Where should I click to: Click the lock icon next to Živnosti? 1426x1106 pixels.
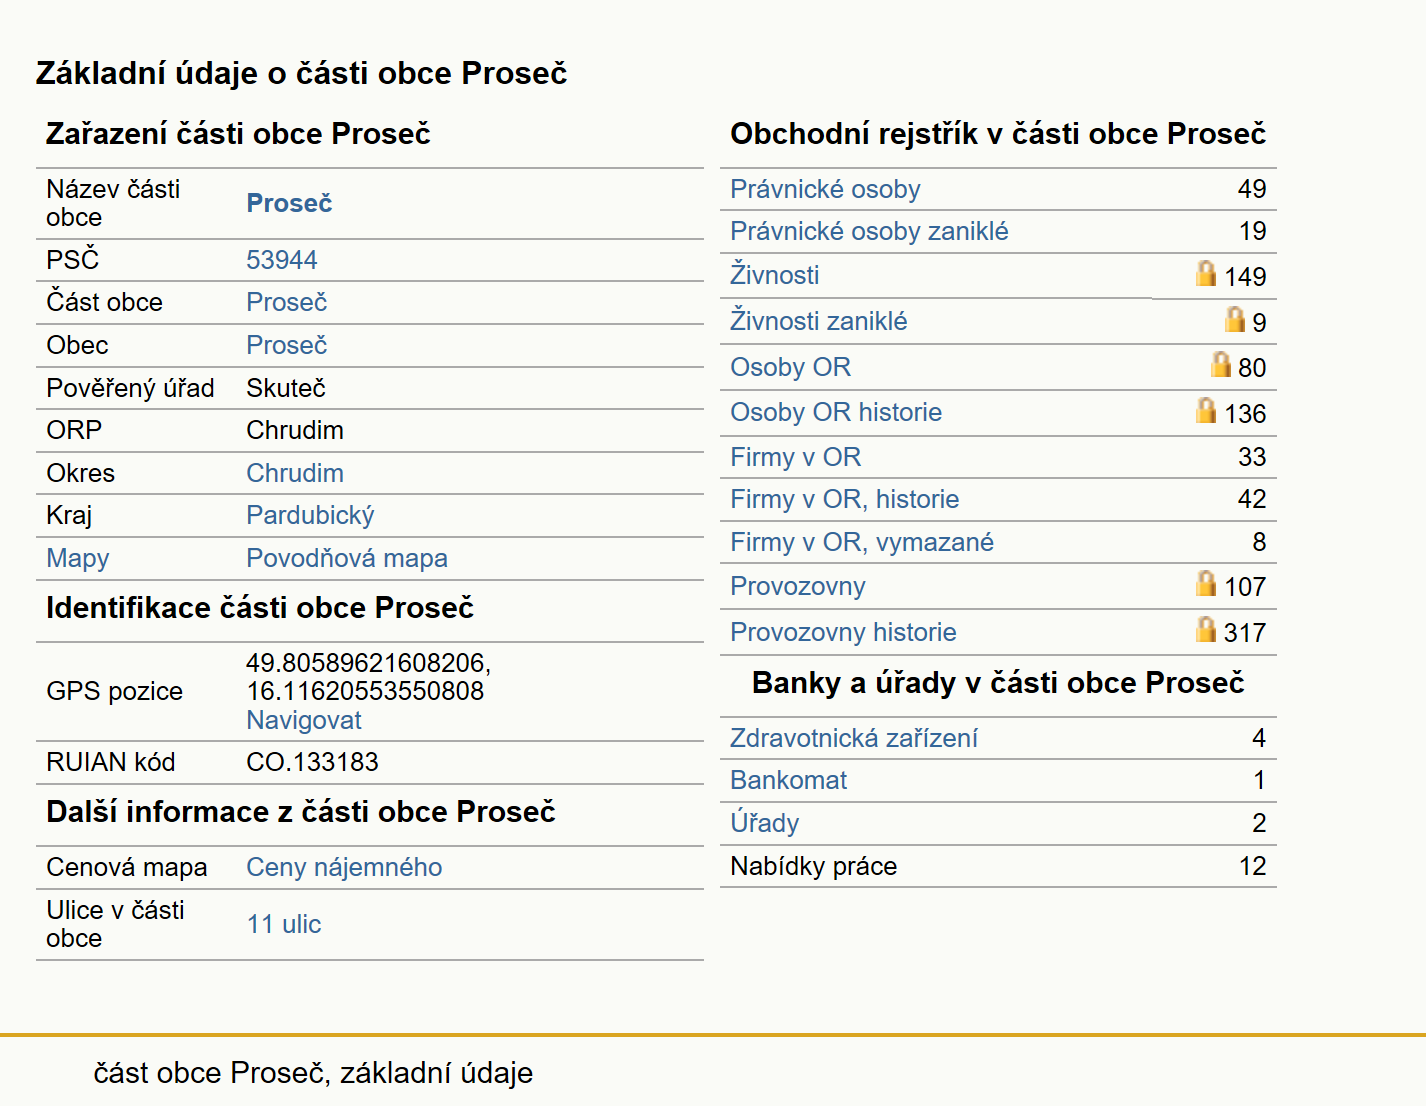pos(1206,273)
